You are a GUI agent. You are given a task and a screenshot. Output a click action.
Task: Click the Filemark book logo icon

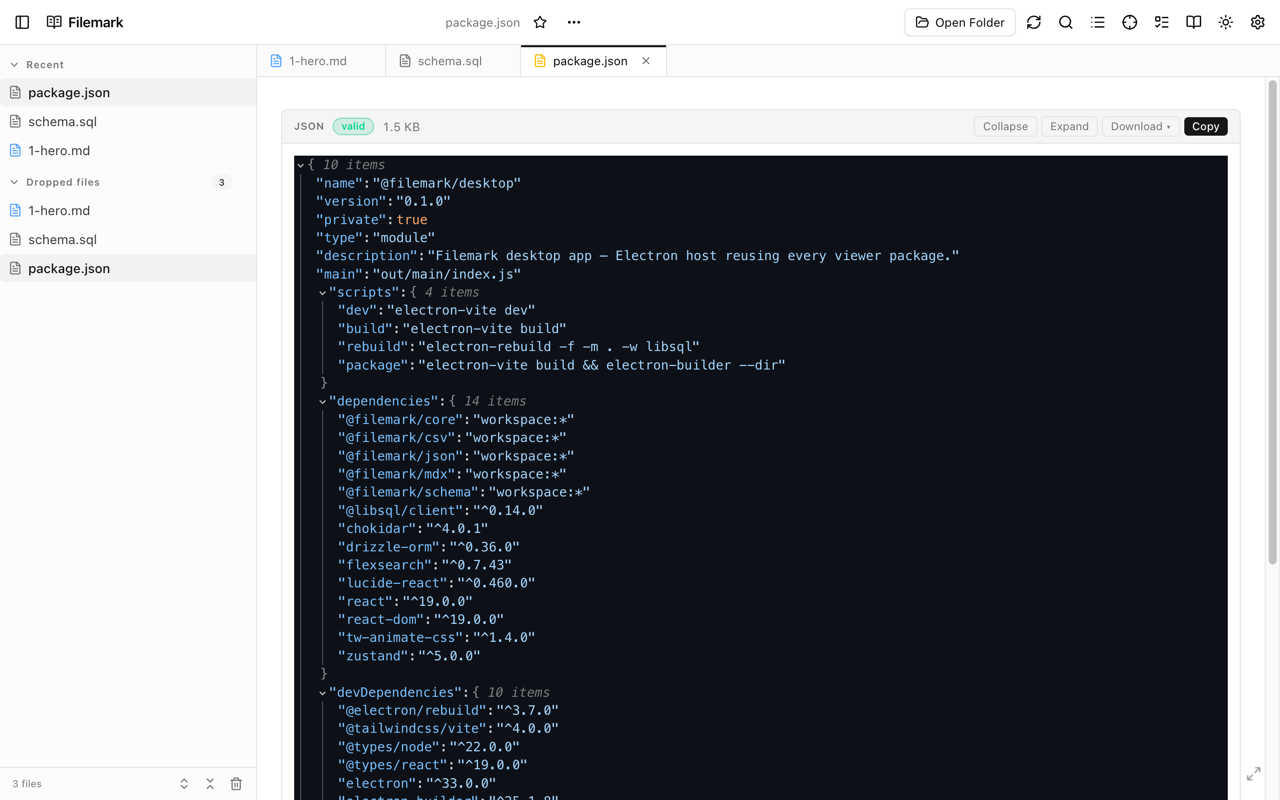tap(54, 22)
